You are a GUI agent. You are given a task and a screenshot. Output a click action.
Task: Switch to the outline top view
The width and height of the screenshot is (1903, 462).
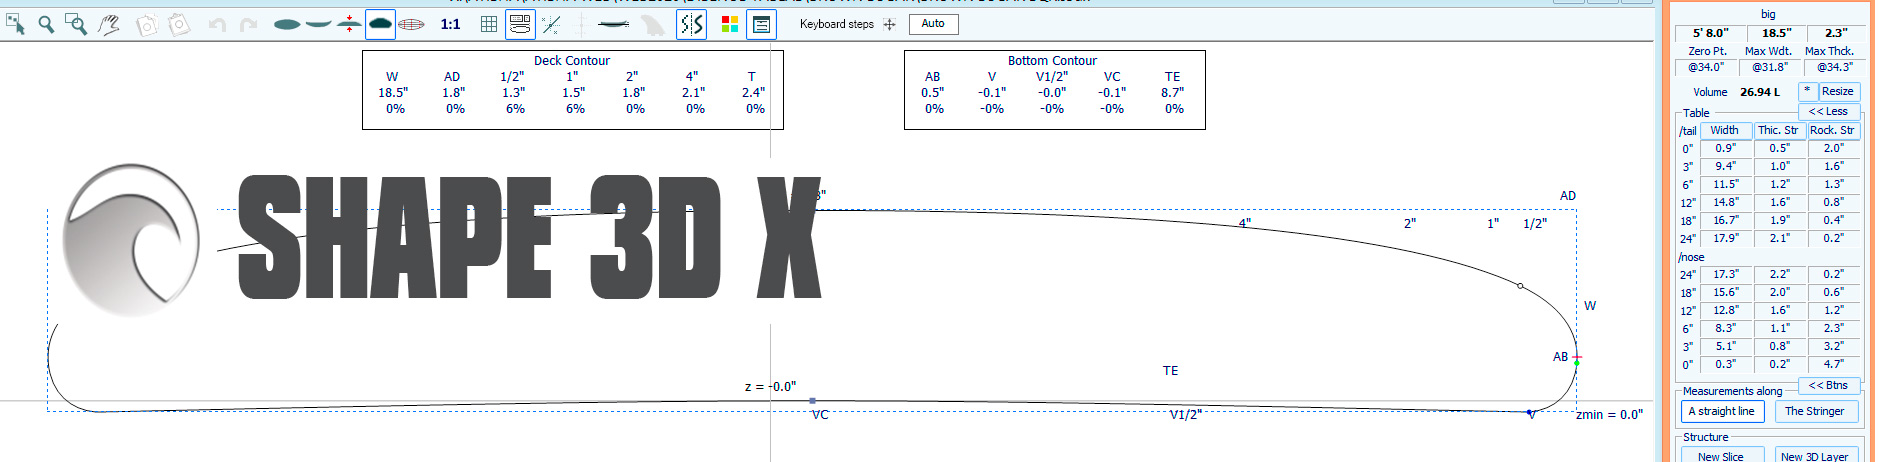click(287, 24)
